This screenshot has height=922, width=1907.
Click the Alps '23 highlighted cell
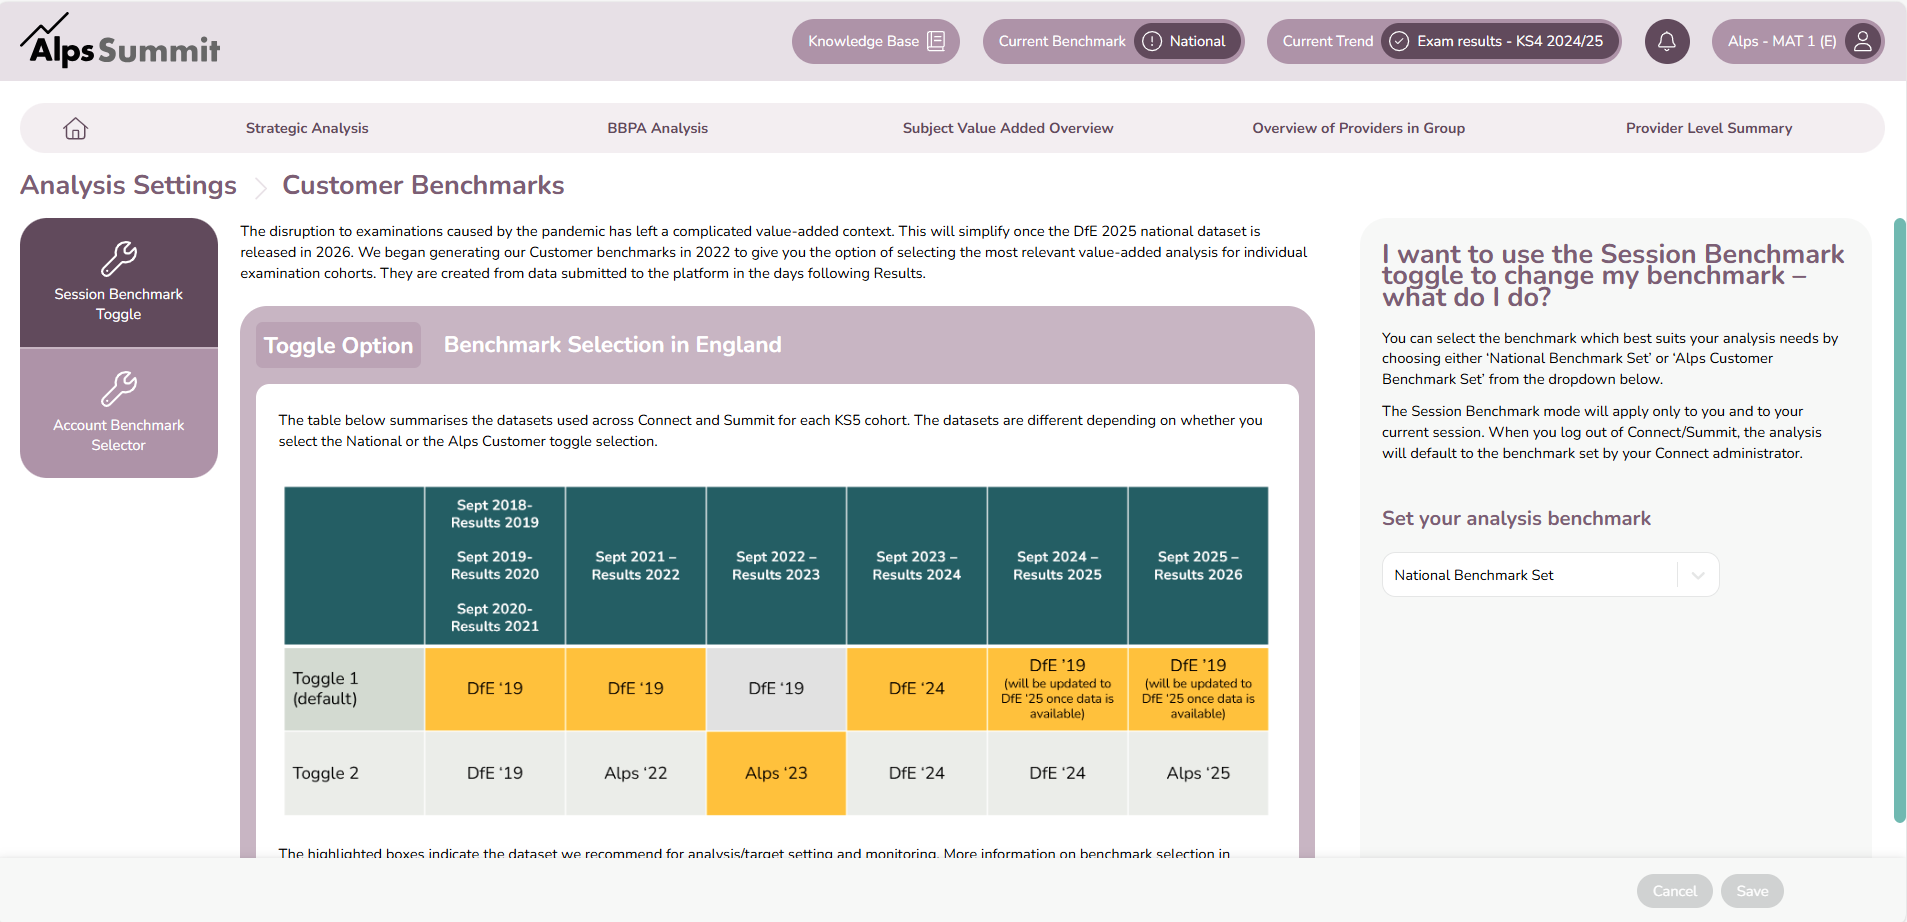(x=776, y=773)
